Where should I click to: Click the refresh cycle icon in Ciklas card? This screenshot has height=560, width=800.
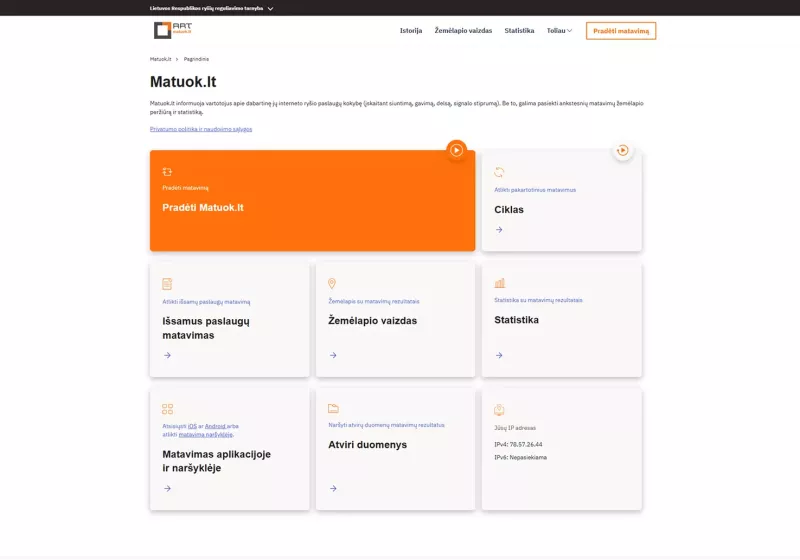499,172
